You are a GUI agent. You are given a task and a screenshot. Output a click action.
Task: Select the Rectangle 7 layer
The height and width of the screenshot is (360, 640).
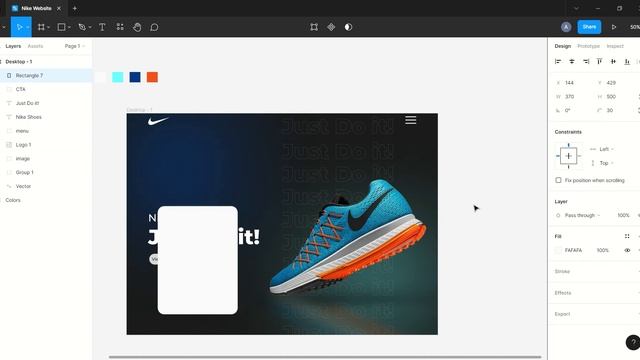click(46, 76)
